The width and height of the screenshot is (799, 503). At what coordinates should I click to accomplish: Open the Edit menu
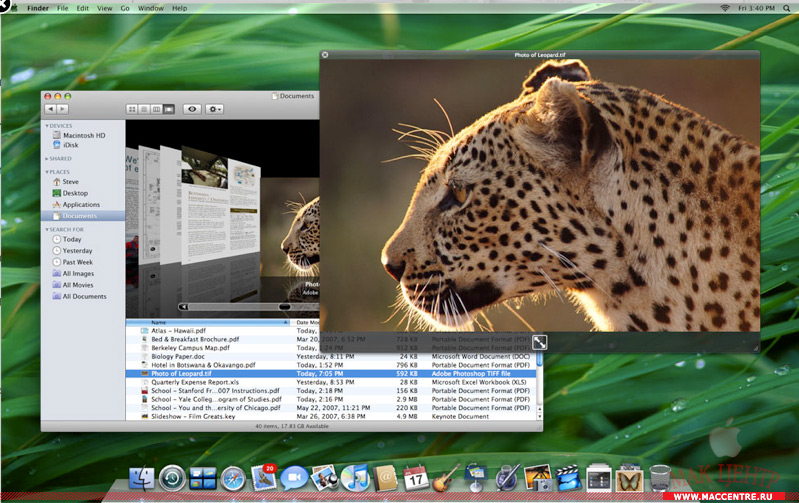pos(83,8)
